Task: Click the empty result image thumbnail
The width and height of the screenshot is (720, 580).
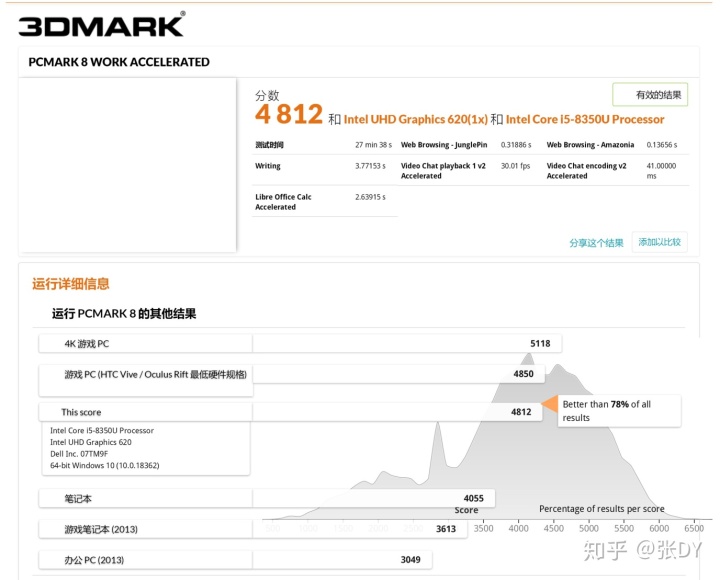Action: (x=127, y=165)
